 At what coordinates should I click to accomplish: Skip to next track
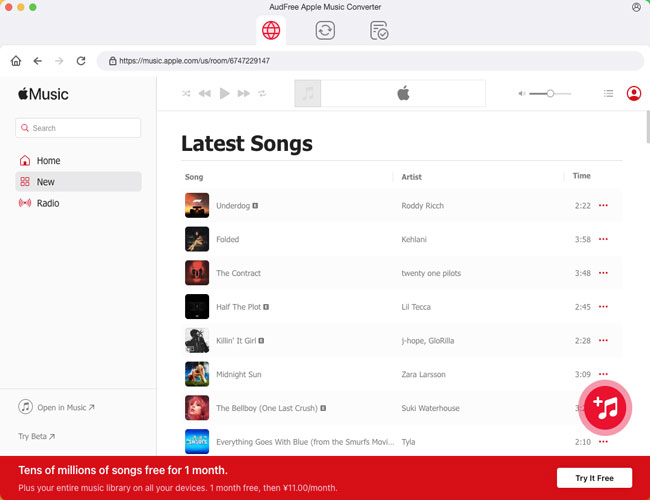click(244, 94)
